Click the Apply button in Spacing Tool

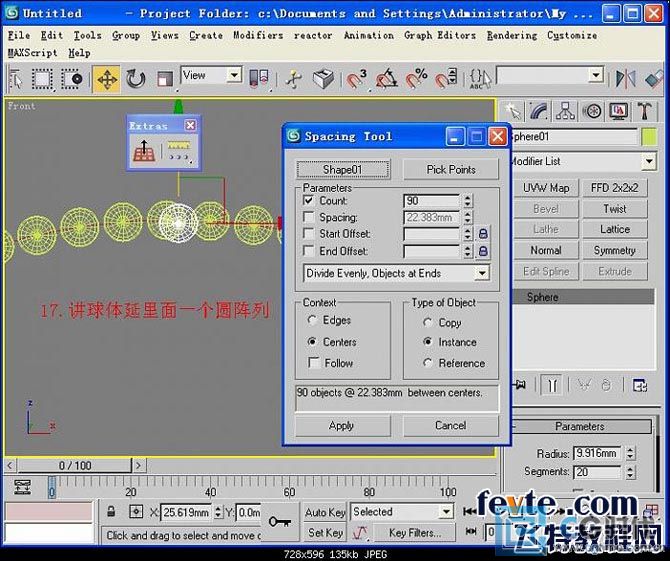click(x=342, y=426)
